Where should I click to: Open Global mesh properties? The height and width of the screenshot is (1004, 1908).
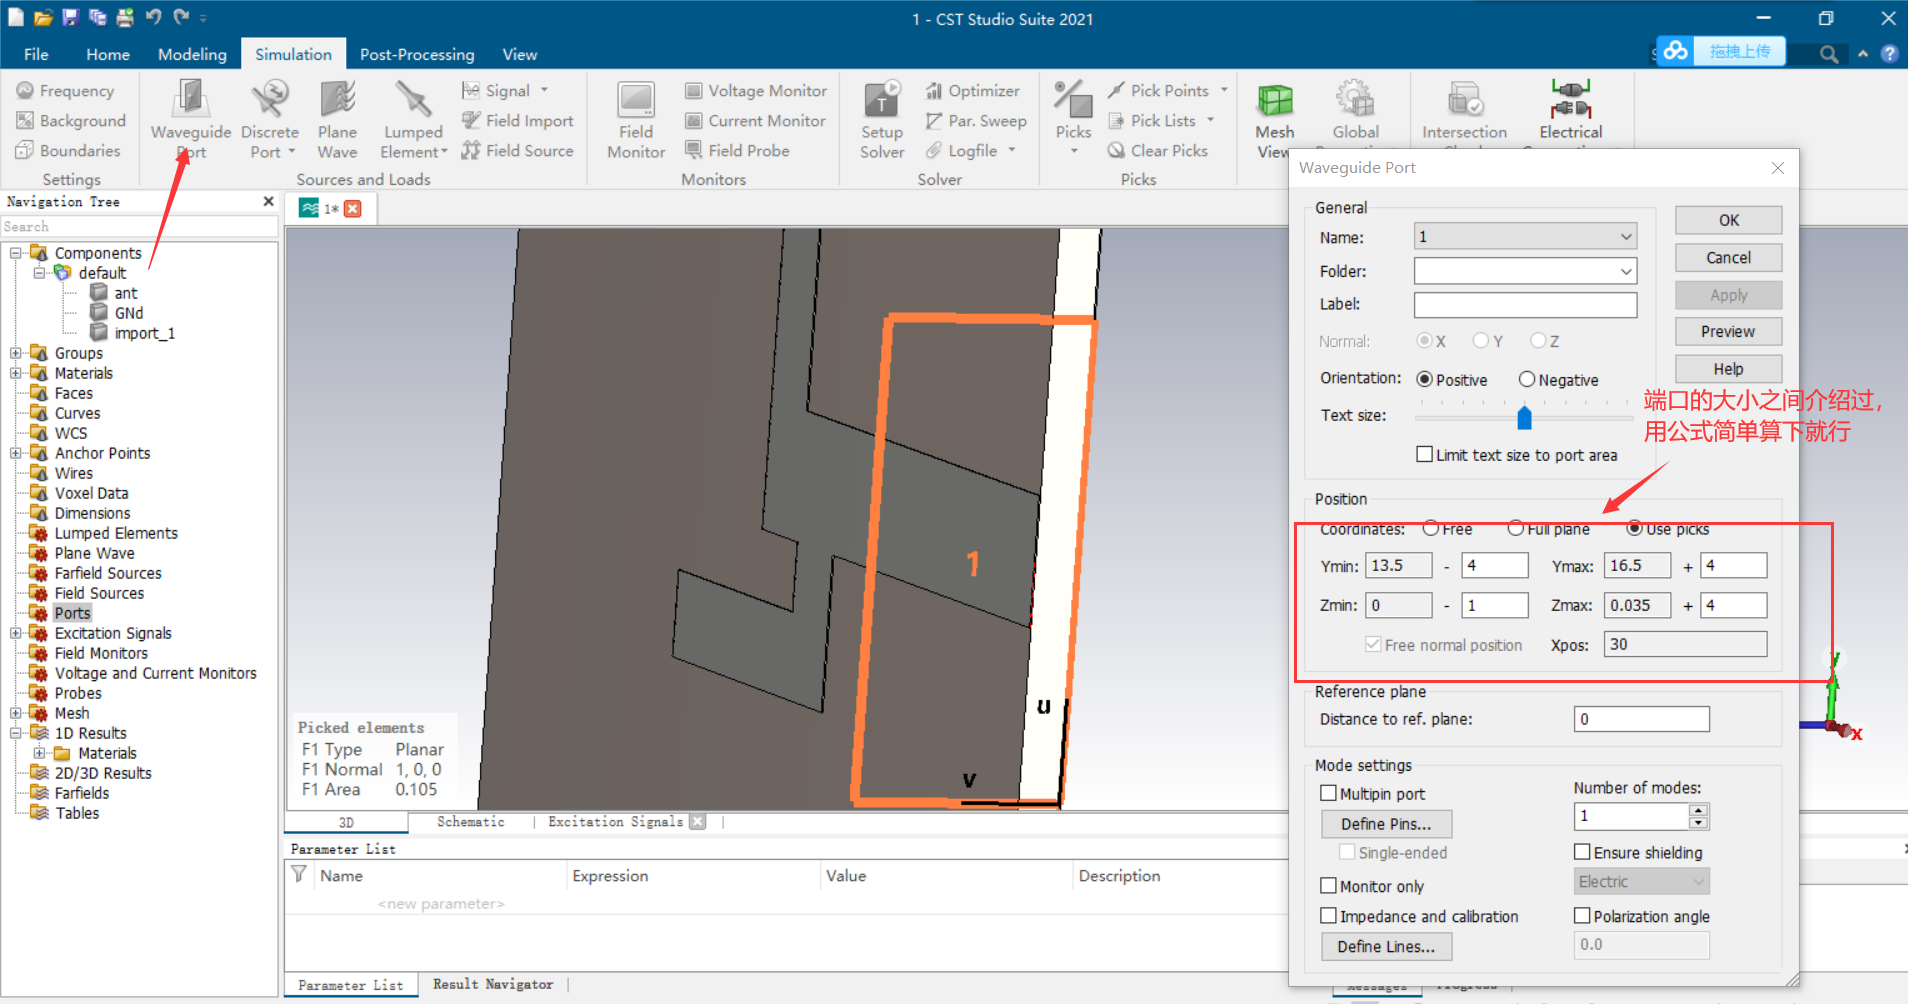click(1355, 110)
